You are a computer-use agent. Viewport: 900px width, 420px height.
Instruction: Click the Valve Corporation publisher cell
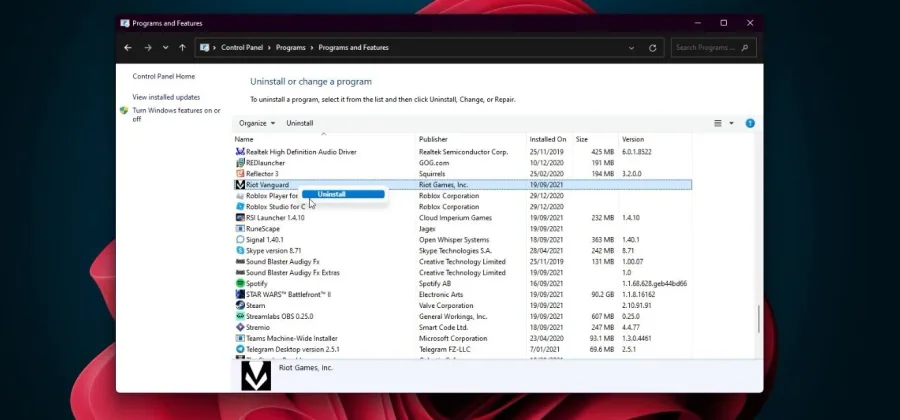point(446,305)
